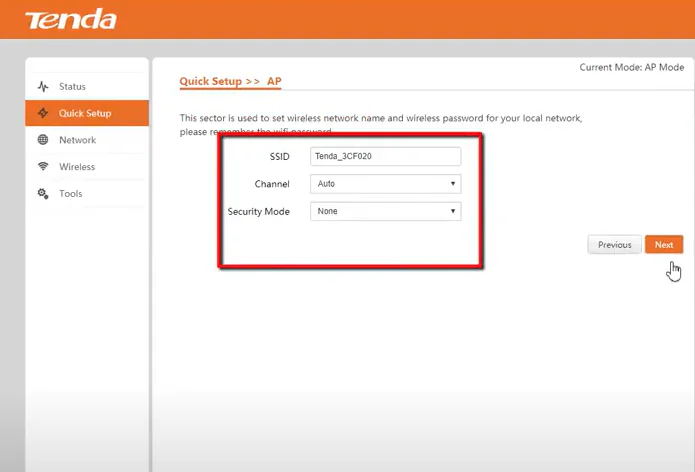Click the Previous button
The width and height of the screenshot is (695, 472).
tap(614, 245)
